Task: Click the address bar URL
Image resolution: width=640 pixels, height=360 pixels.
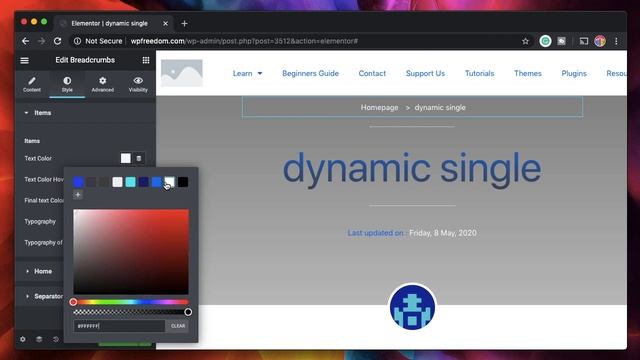Action: tap(244, 41)
